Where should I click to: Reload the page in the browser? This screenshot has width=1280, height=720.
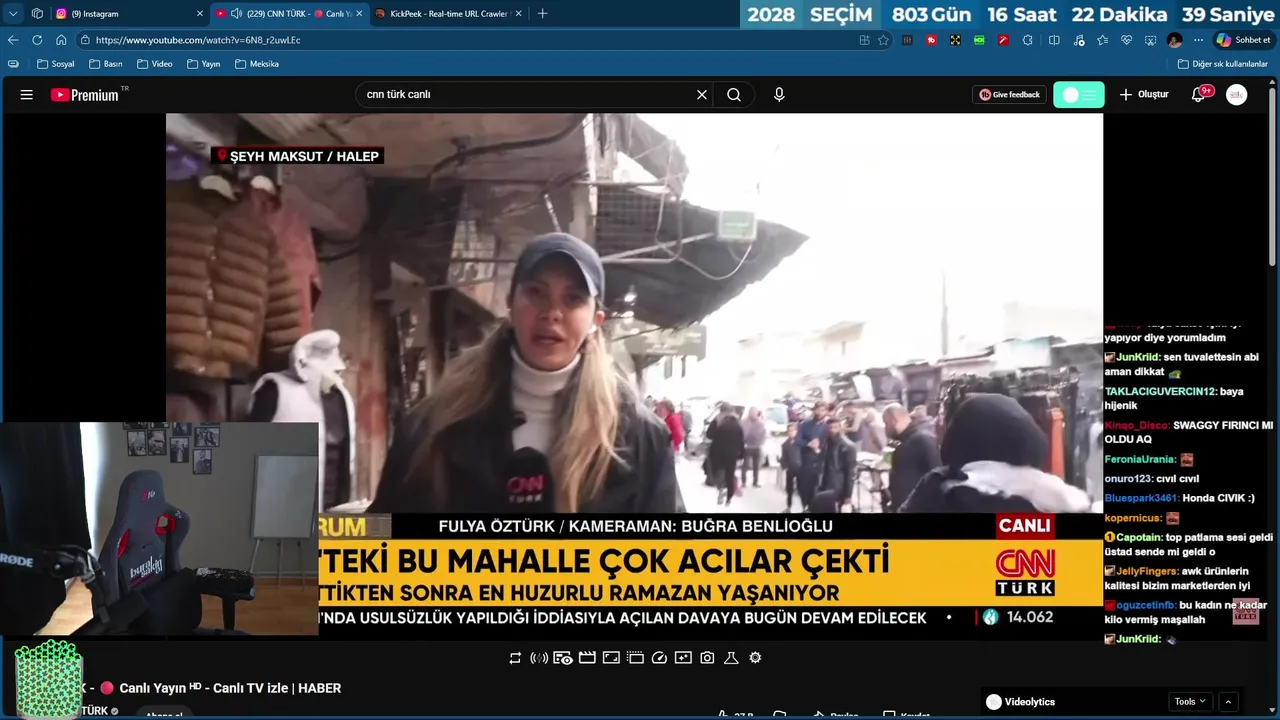tap(37, 40)
